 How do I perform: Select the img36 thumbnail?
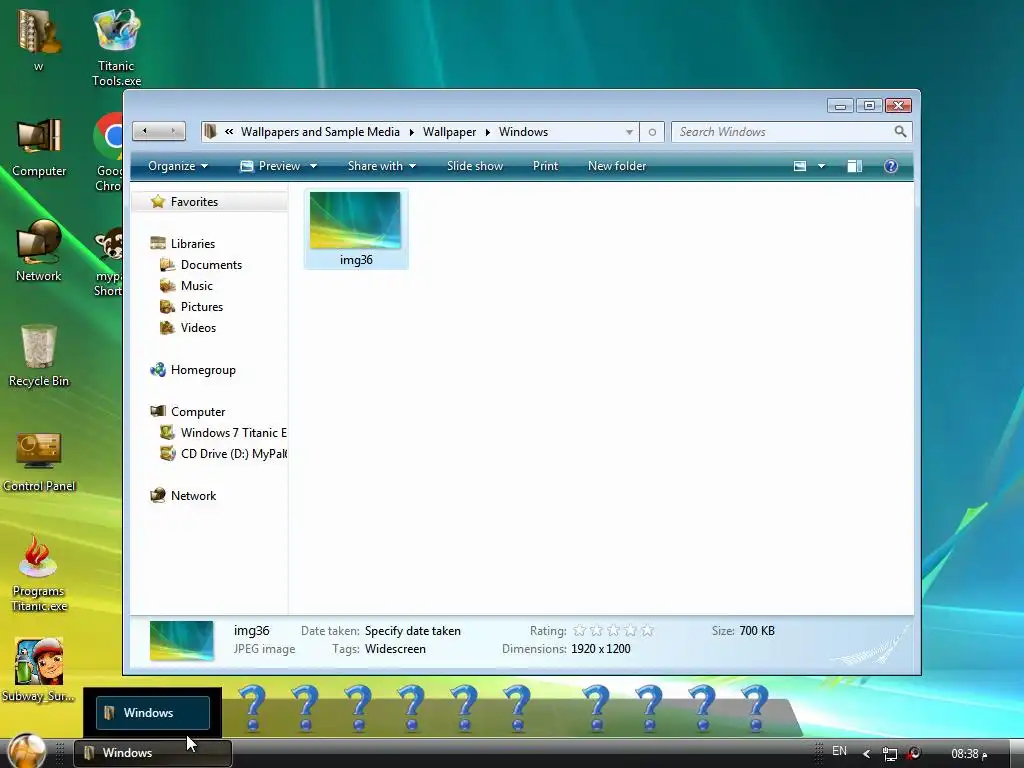click(x=356, y=229)
